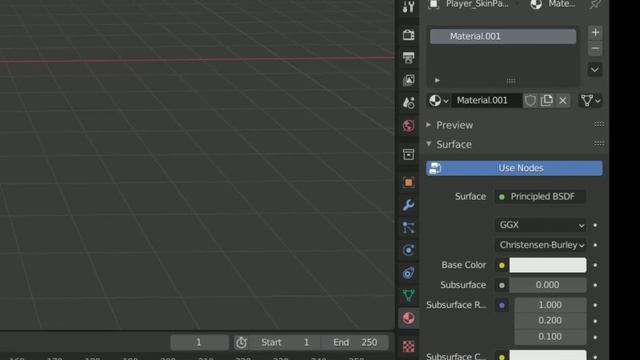Click the timeline End 250 field
640x360 pixels.
(x=355, y=342)
